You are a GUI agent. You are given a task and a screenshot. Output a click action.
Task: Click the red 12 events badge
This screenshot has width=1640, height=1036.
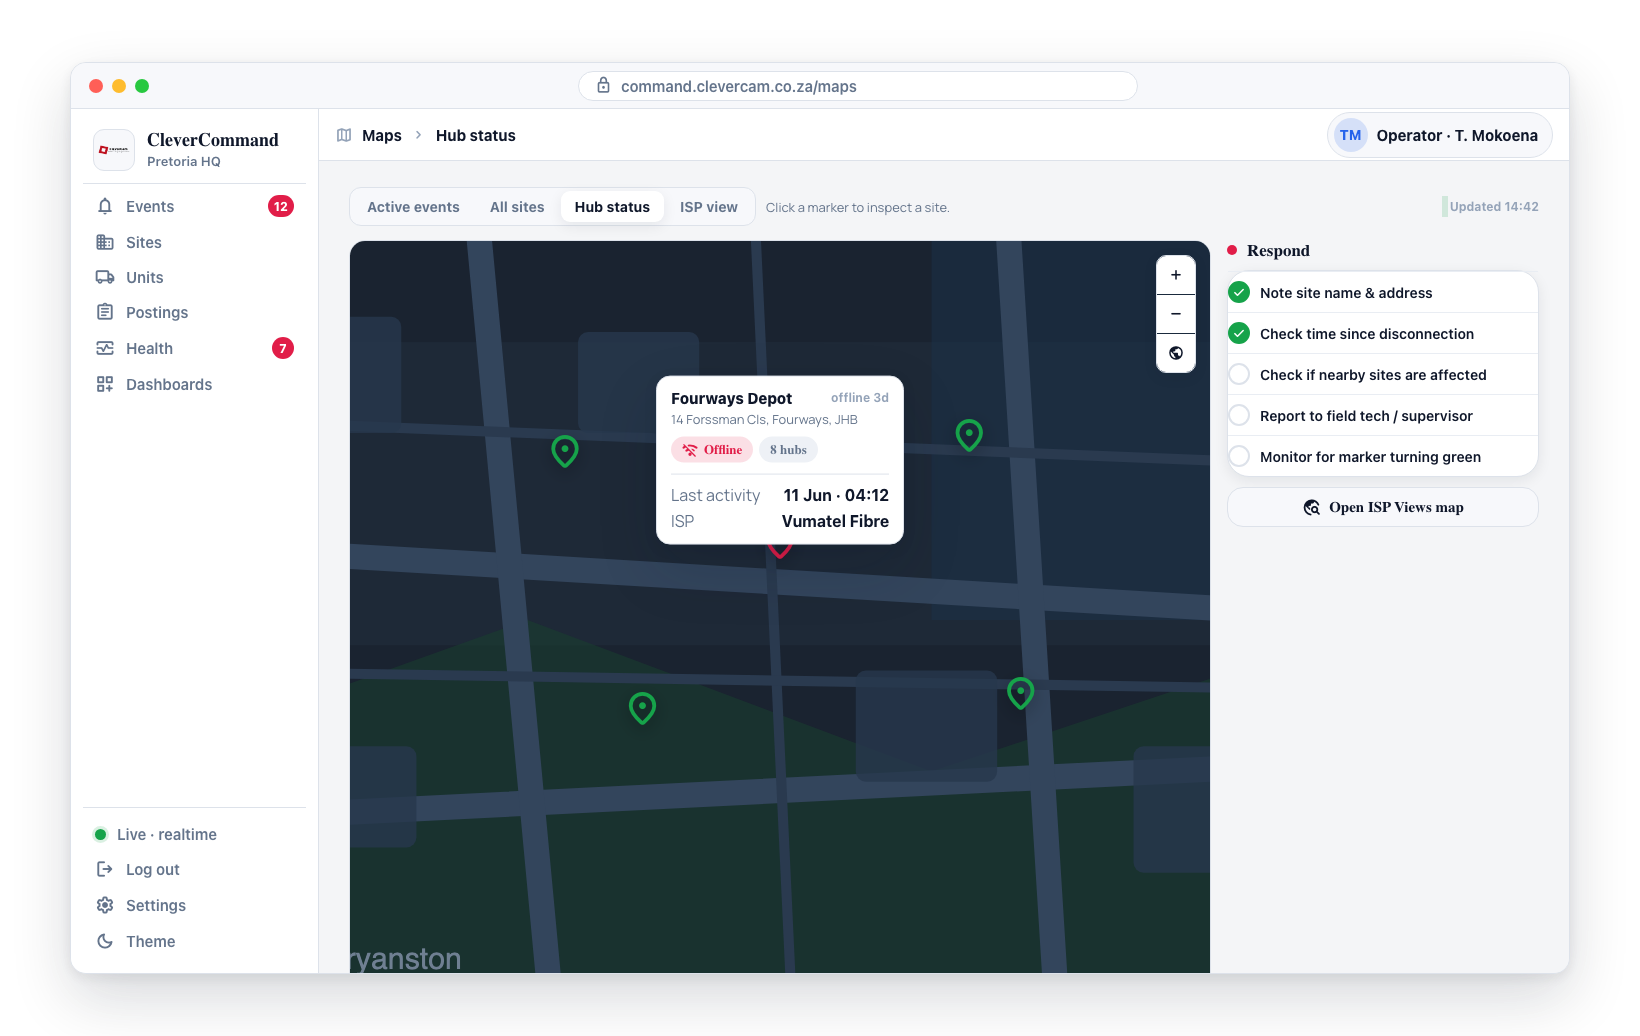point(281,206)
